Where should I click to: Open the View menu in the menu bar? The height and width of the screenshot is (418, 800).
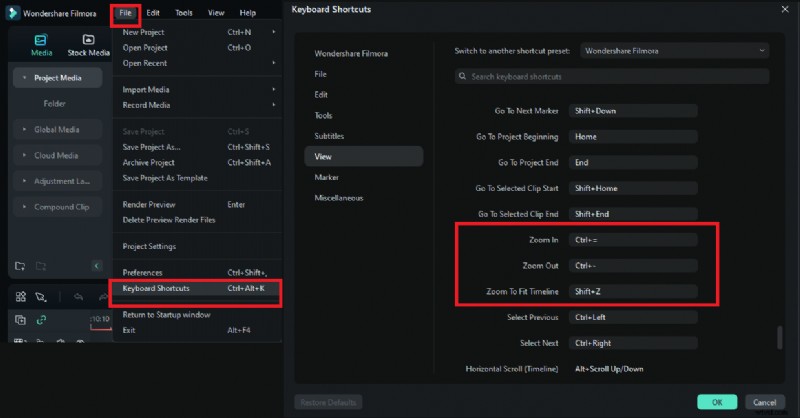tap(216, 13)
